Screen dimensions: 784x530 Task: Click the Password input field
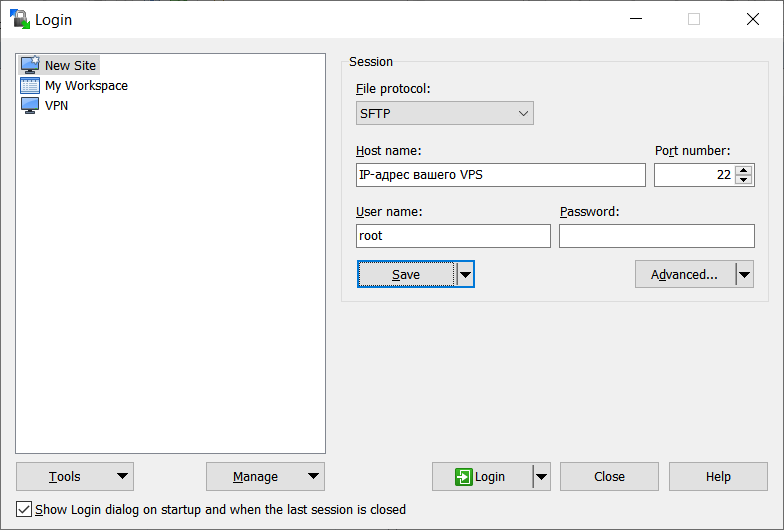pos(656,236)
